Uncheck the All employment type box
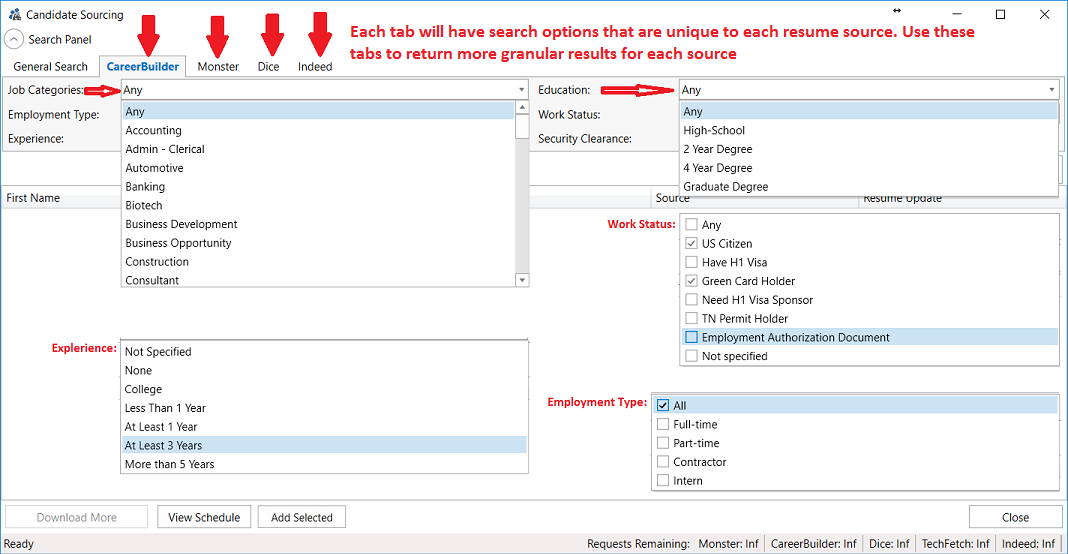The image size is (1068, 554). [x=663, y=405]
